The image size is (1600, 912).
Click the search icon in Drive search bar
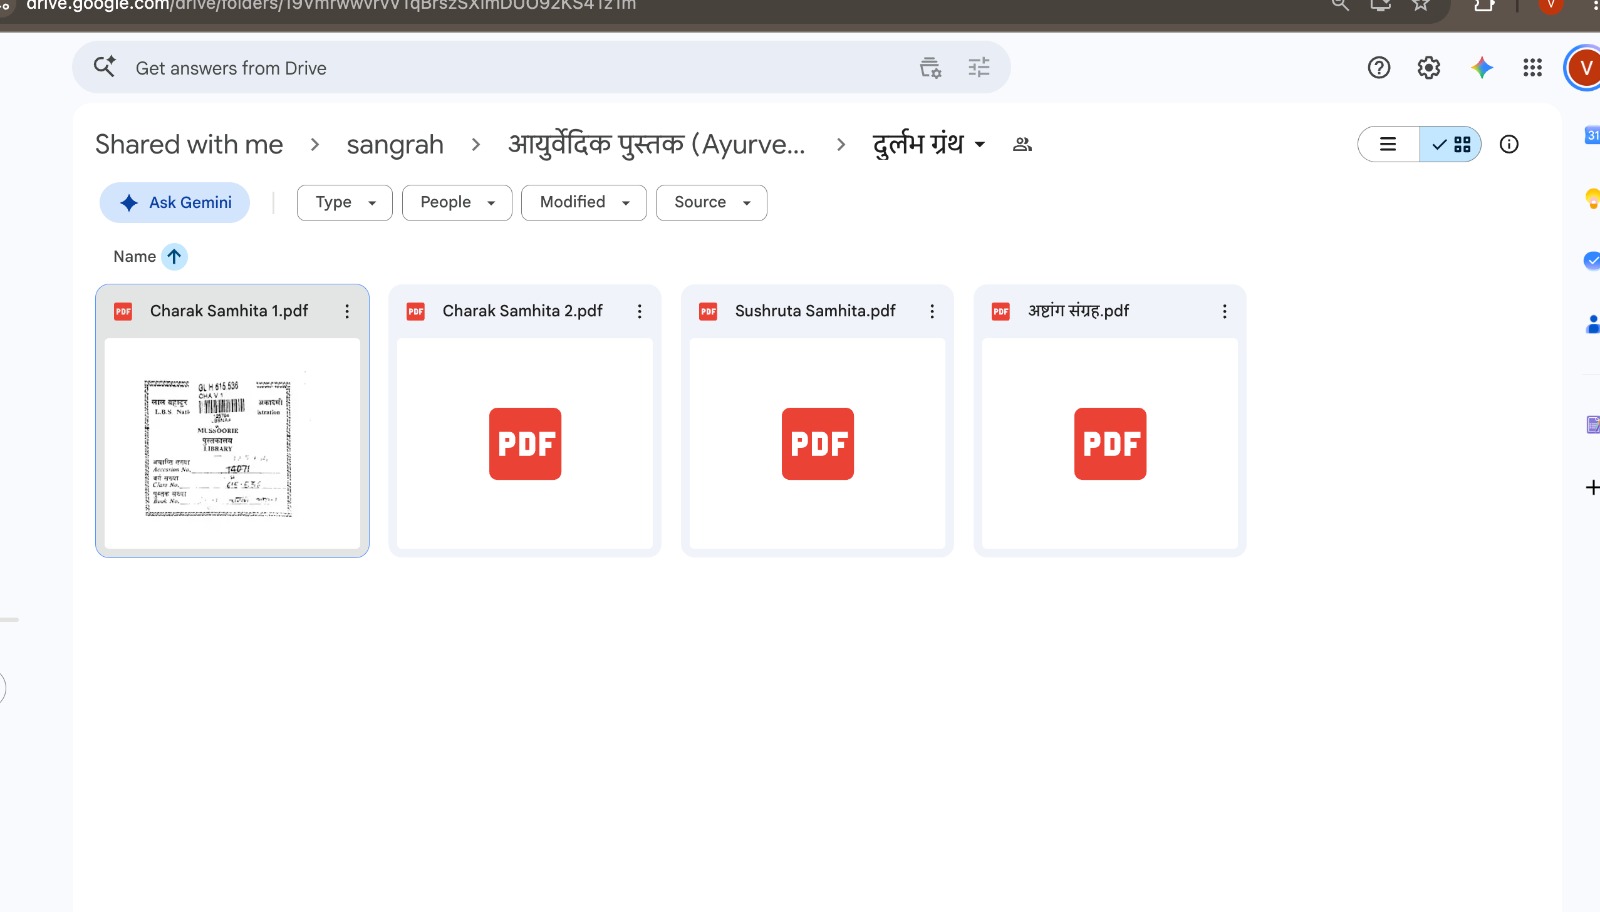click(104, 67)
